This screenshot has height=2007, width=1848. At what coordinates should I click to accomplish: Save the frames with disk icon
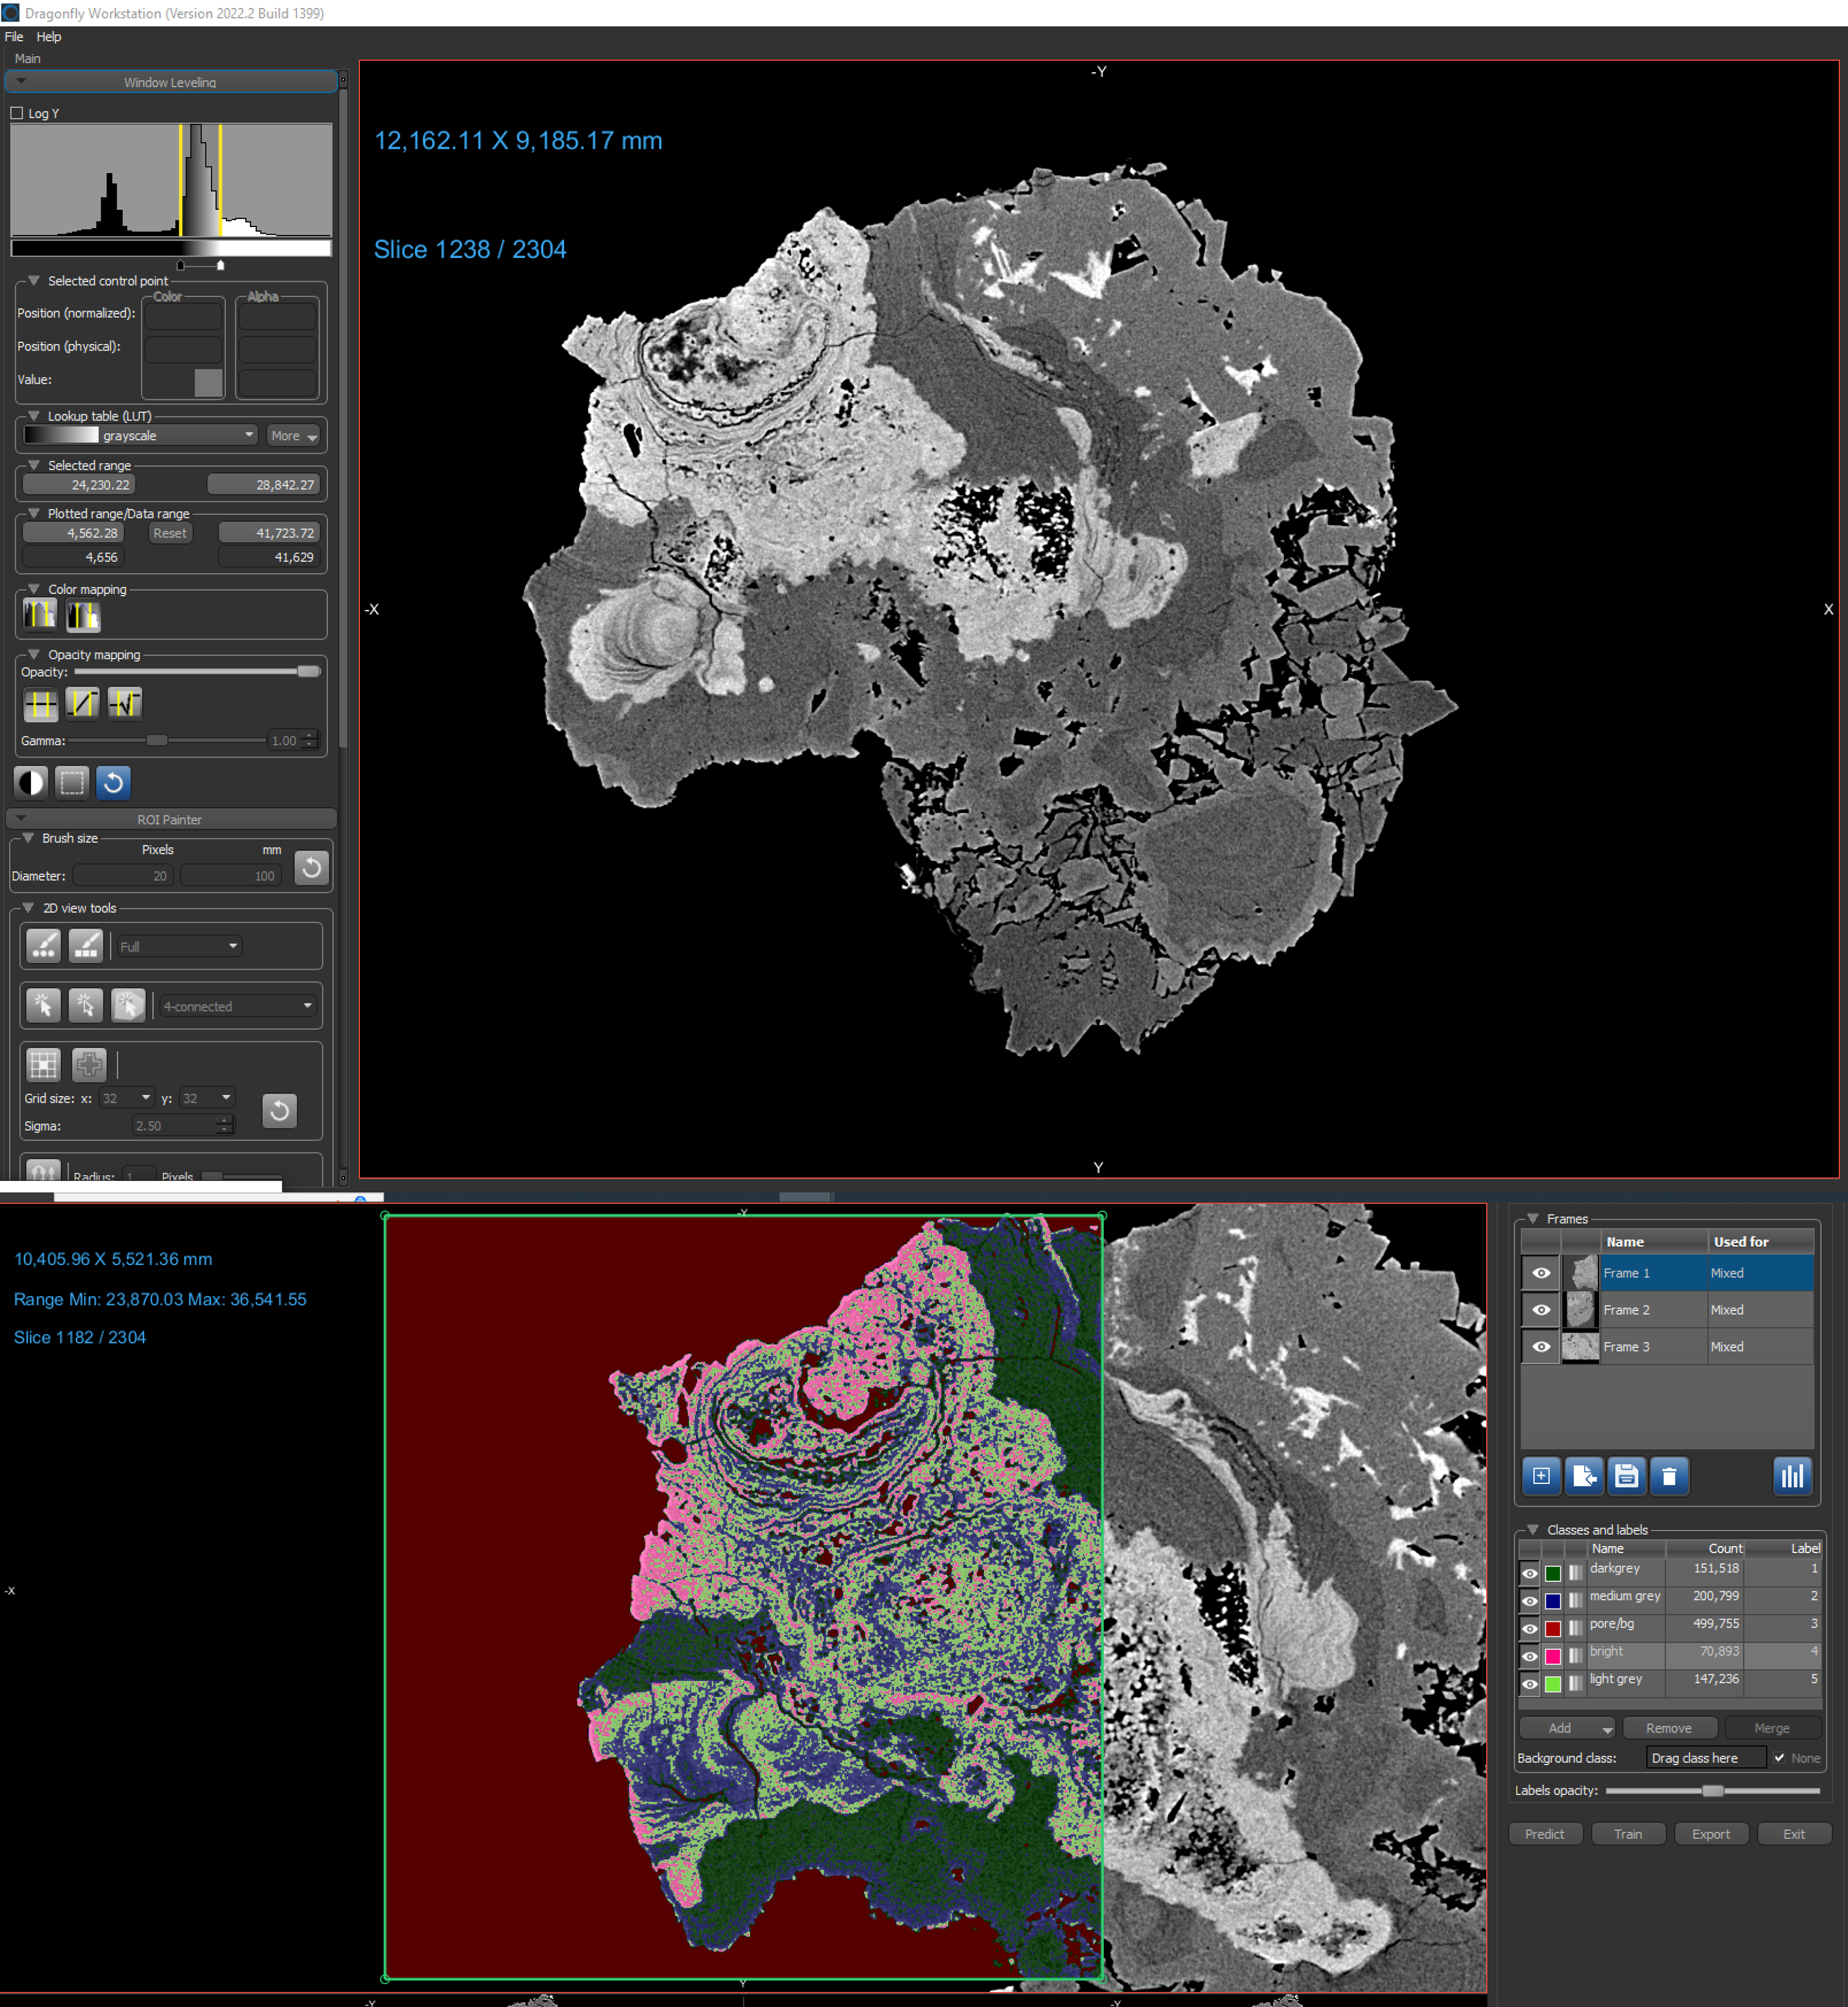[1627, 1476]
